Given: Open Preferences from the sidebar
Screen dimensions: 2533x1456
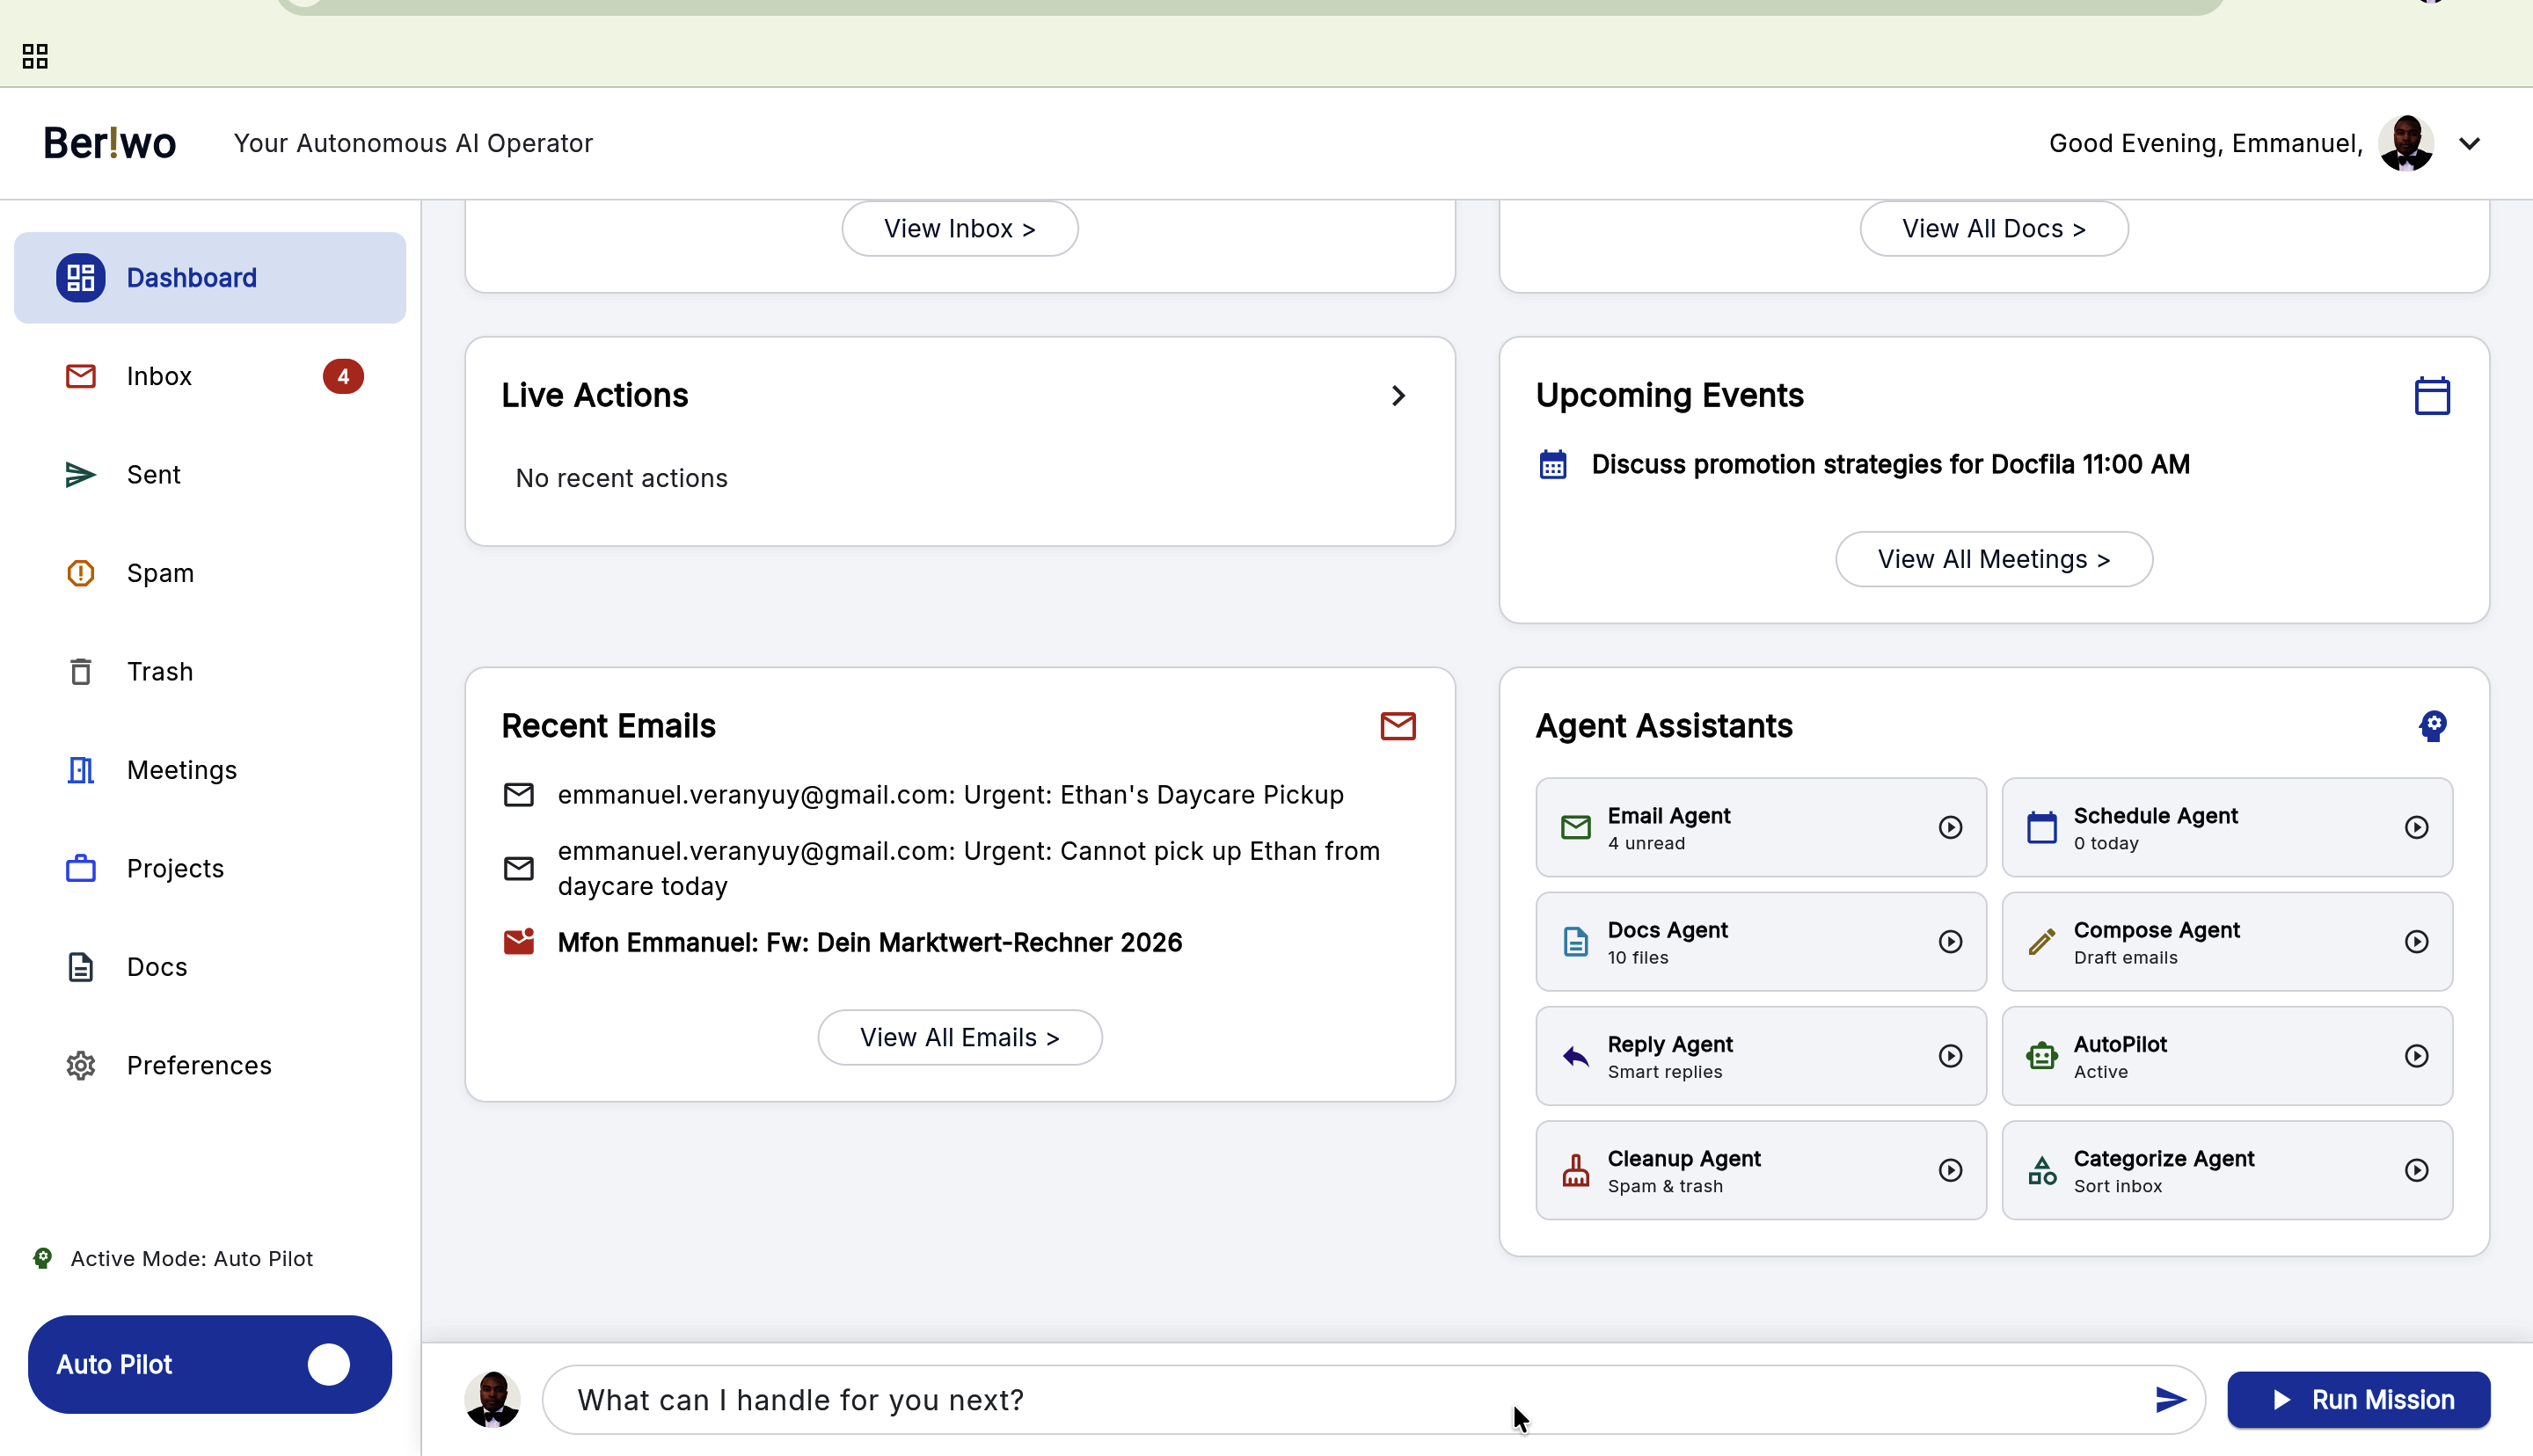Looking at the screenshot, I should [198, 1066].
